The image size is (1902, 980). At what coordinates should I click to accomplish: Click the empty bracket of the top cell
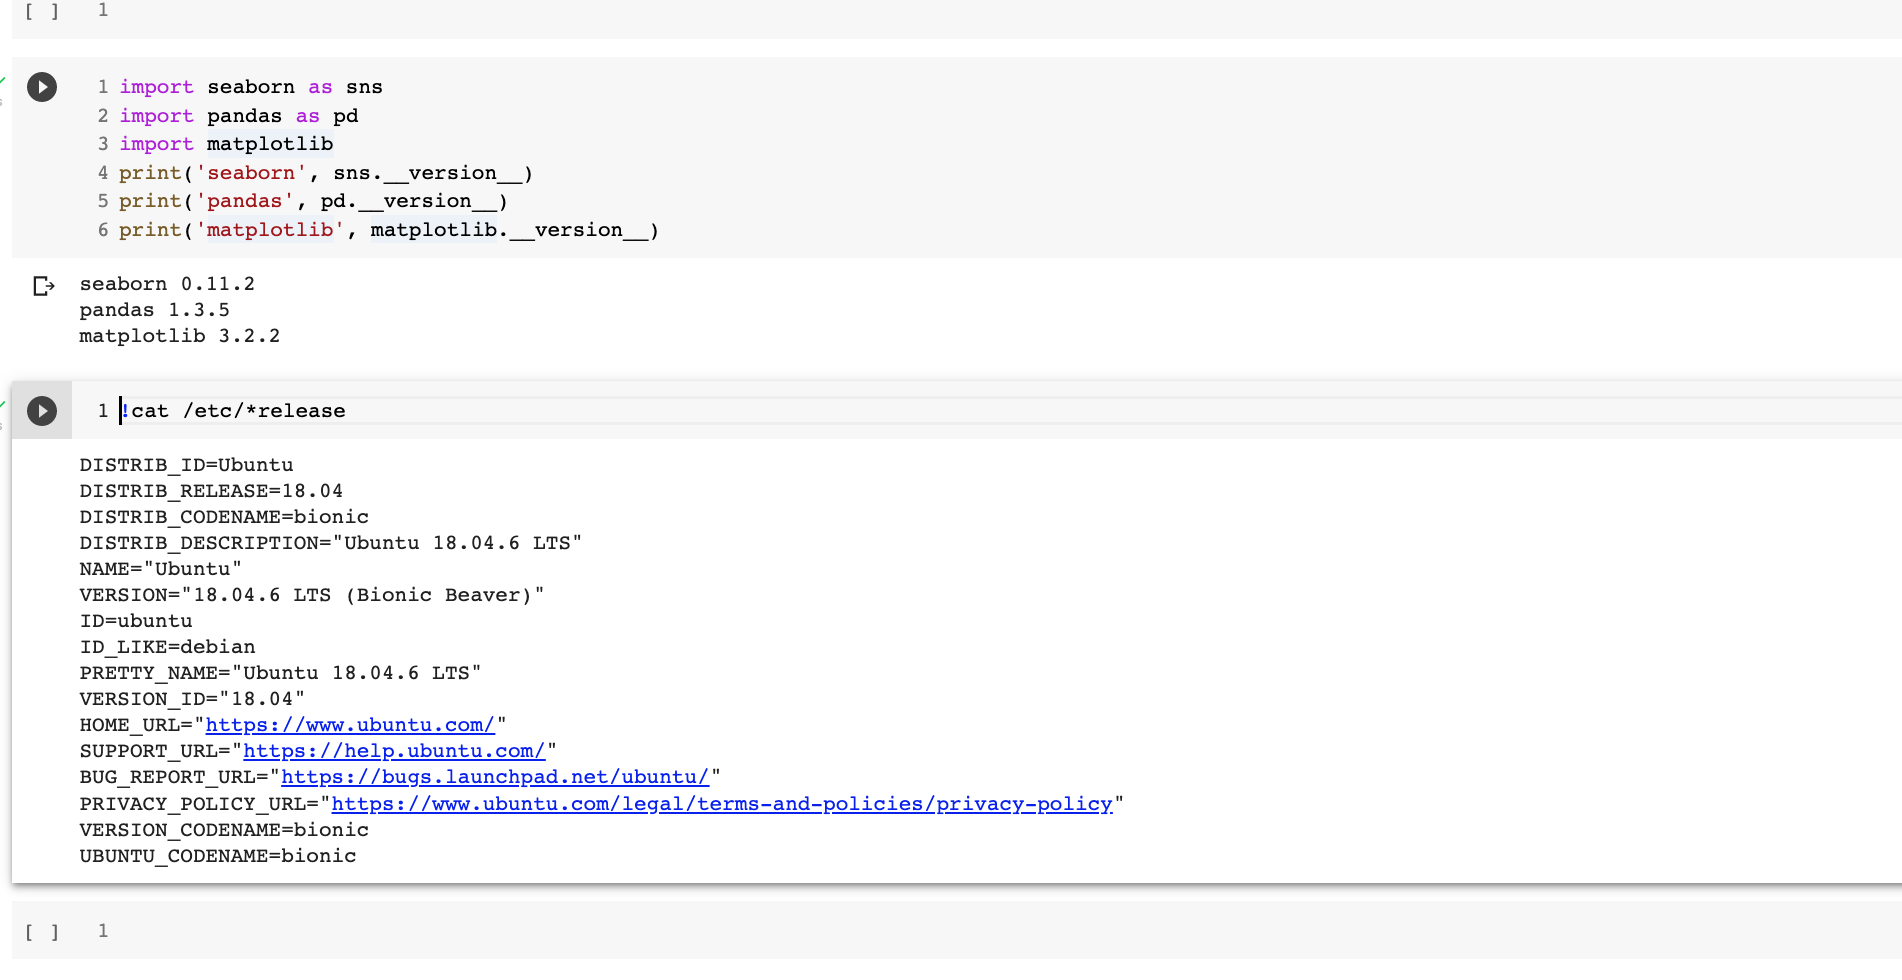pos(40,12)
